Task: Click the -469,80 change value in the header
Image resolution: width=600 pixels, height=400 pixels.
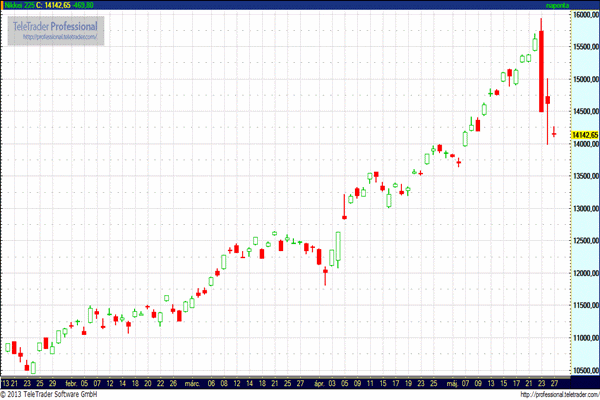Action: coord(96,5)
